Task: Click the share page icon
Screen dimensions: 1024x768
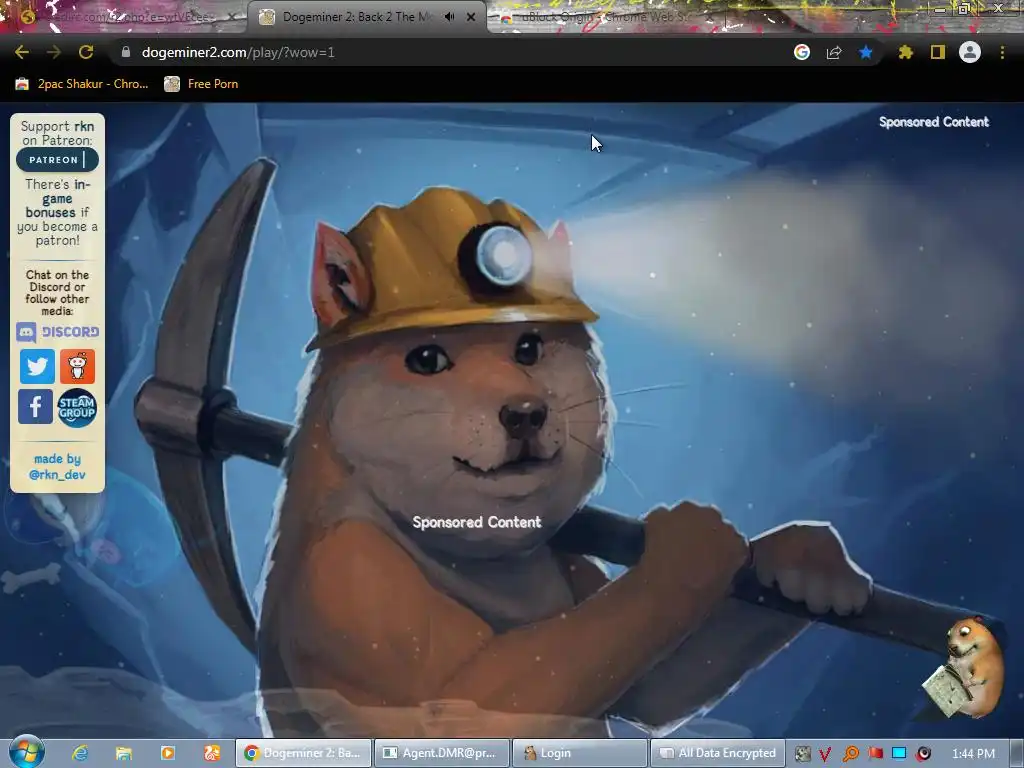Action: click(x=834, y=52)
